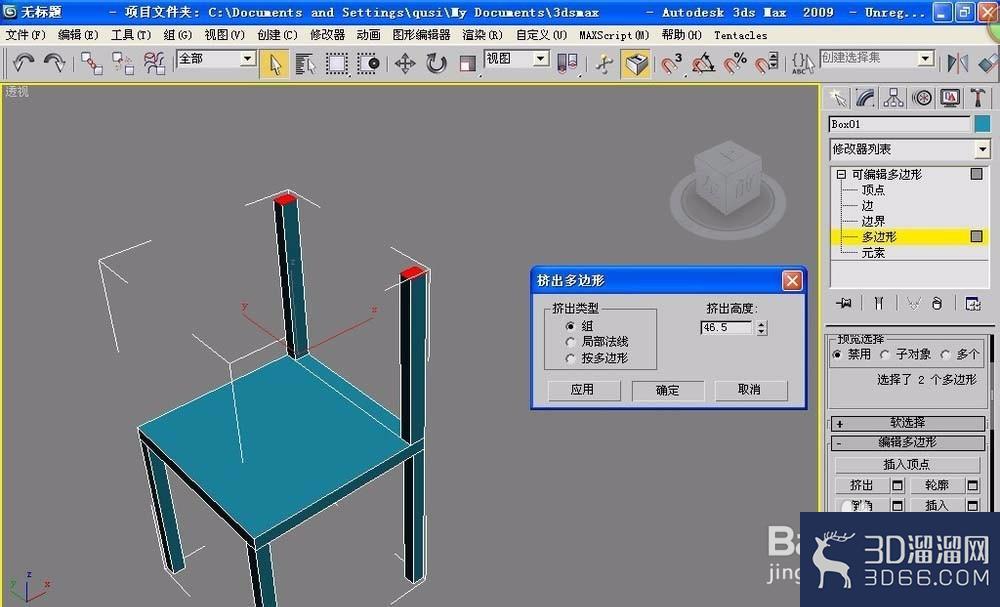
Task: Select the Select and Move tool
Action: pos(405,63)
